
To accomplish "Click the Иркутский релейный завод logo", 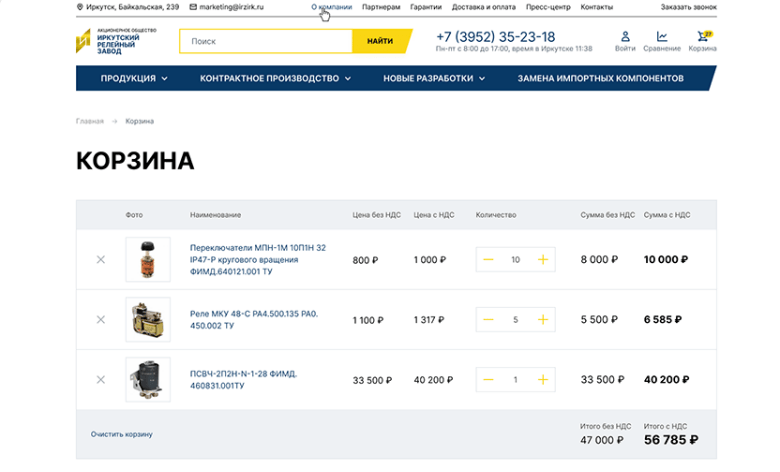I will (116, 41).
